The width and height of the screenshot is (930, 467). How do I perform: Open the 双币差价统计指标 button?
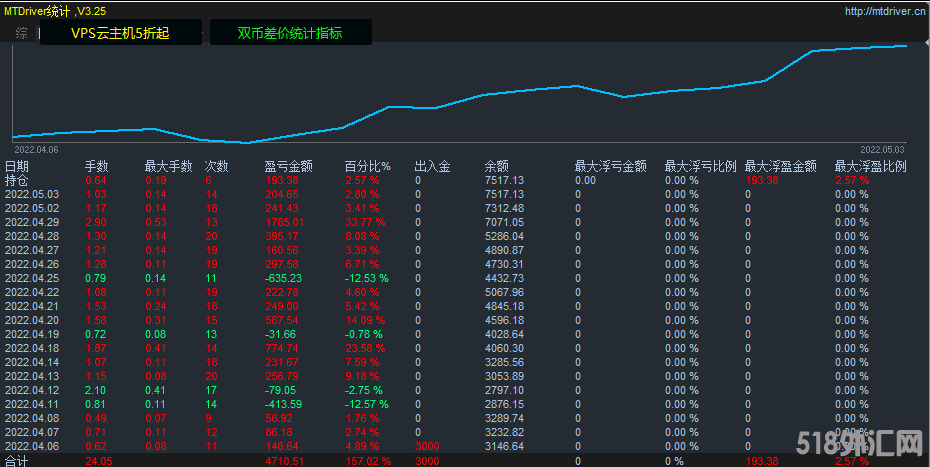[x=290, y=33]
